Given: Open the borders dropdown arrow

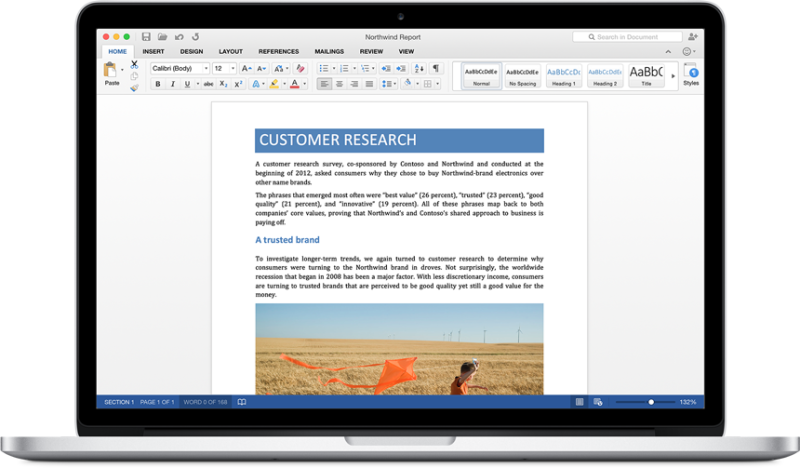Looking at the screenshot, I should (x=437, y=84).
